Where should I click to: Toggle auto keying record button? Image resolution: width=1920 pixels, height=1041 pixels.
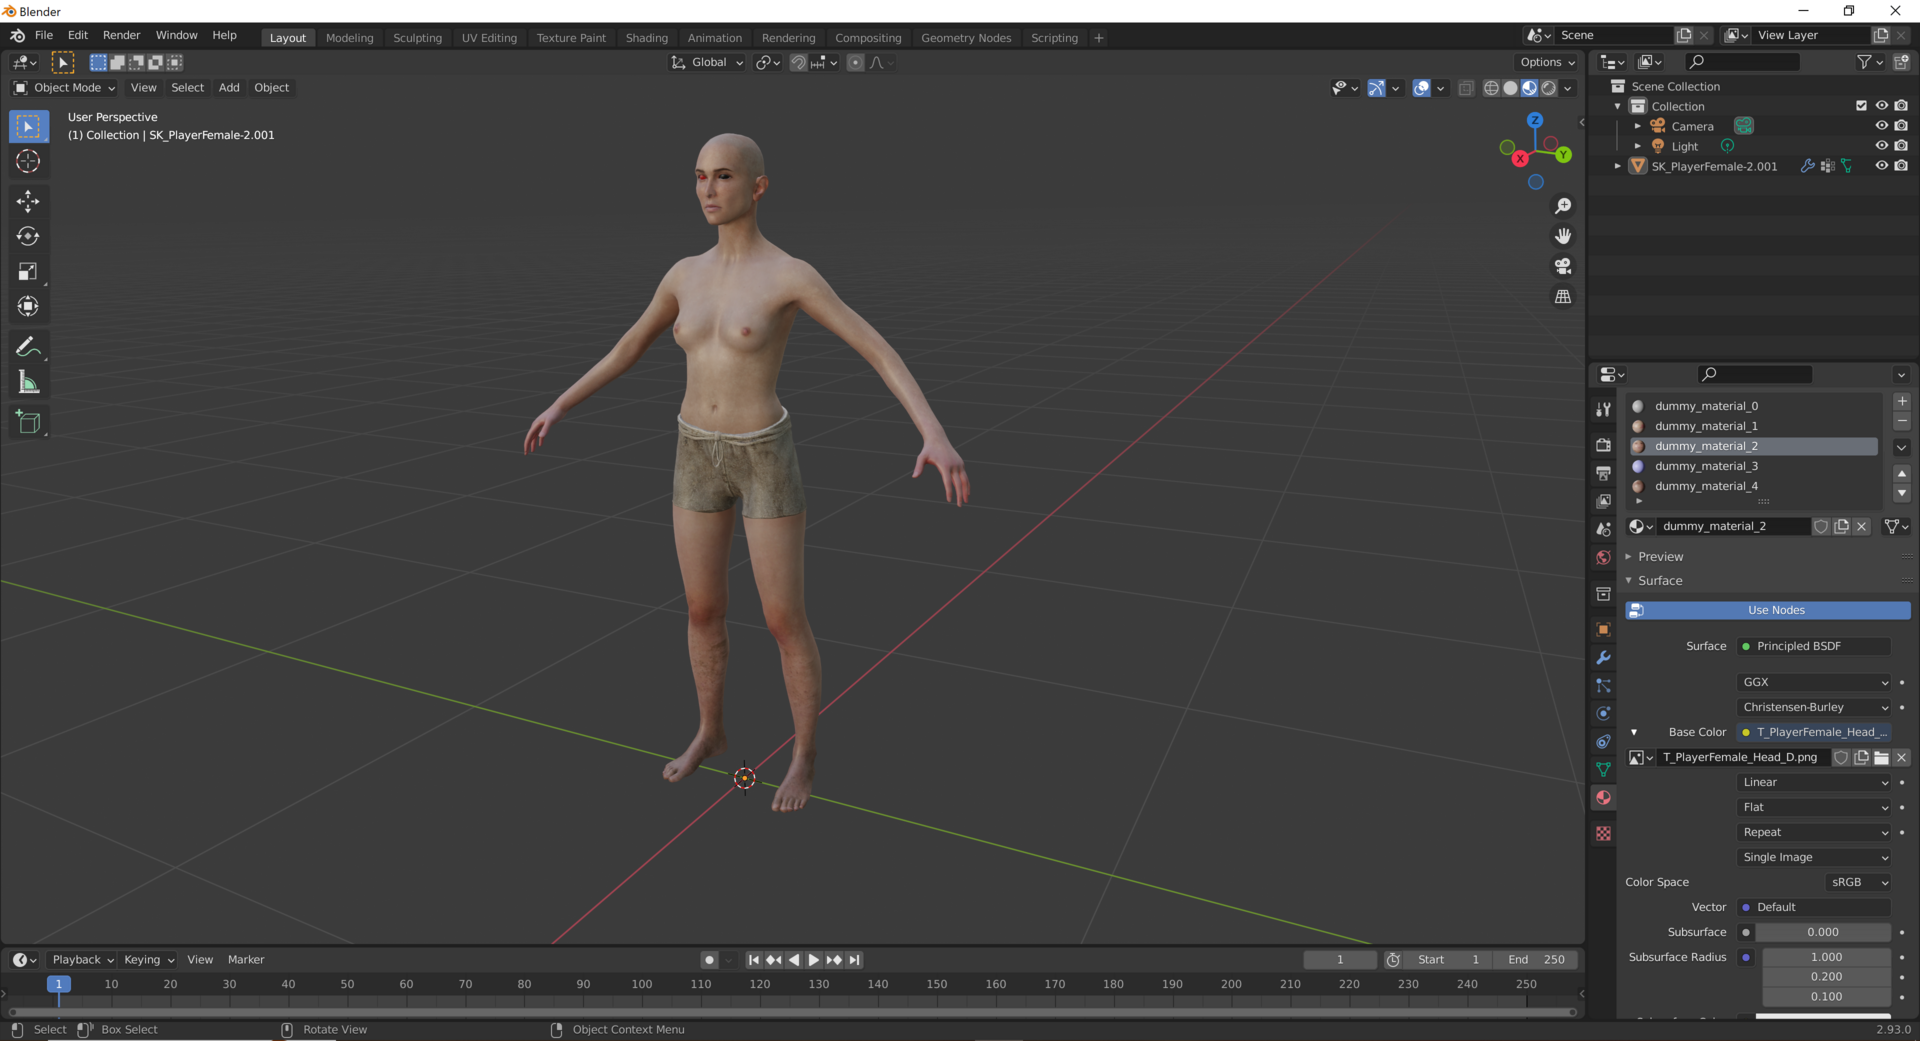pyautogui.click(x=709, y=960)
